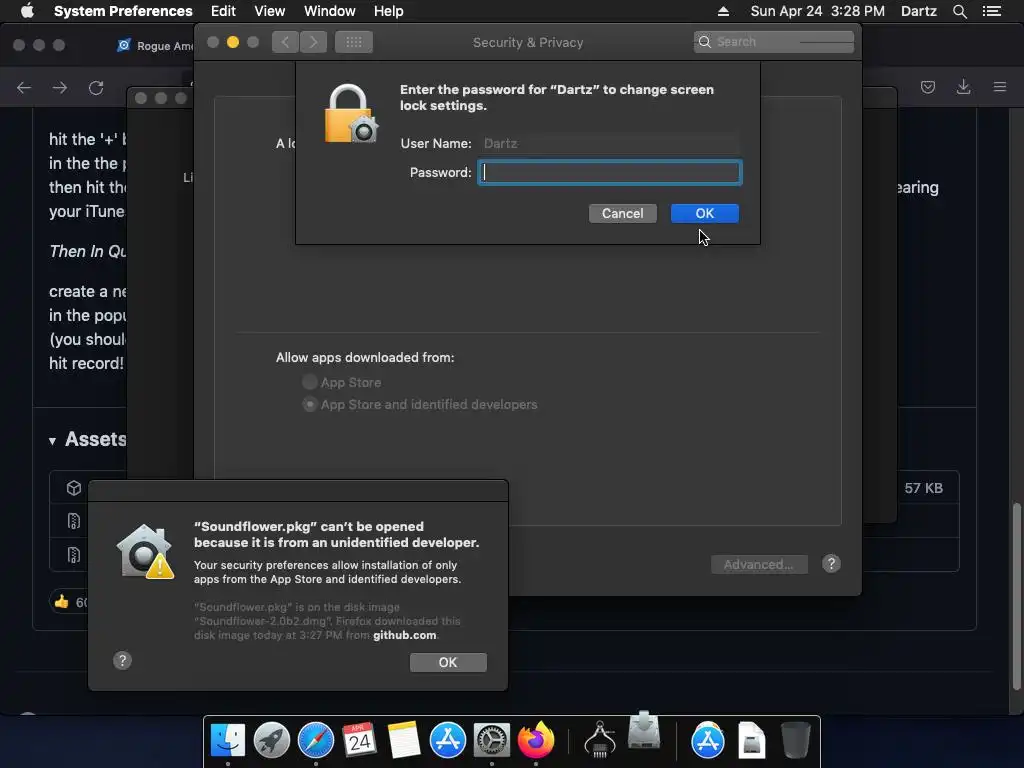The image size is (1024, 768).
Task: Open the Notes app in the Dock
Action: (x=404, y=740)
